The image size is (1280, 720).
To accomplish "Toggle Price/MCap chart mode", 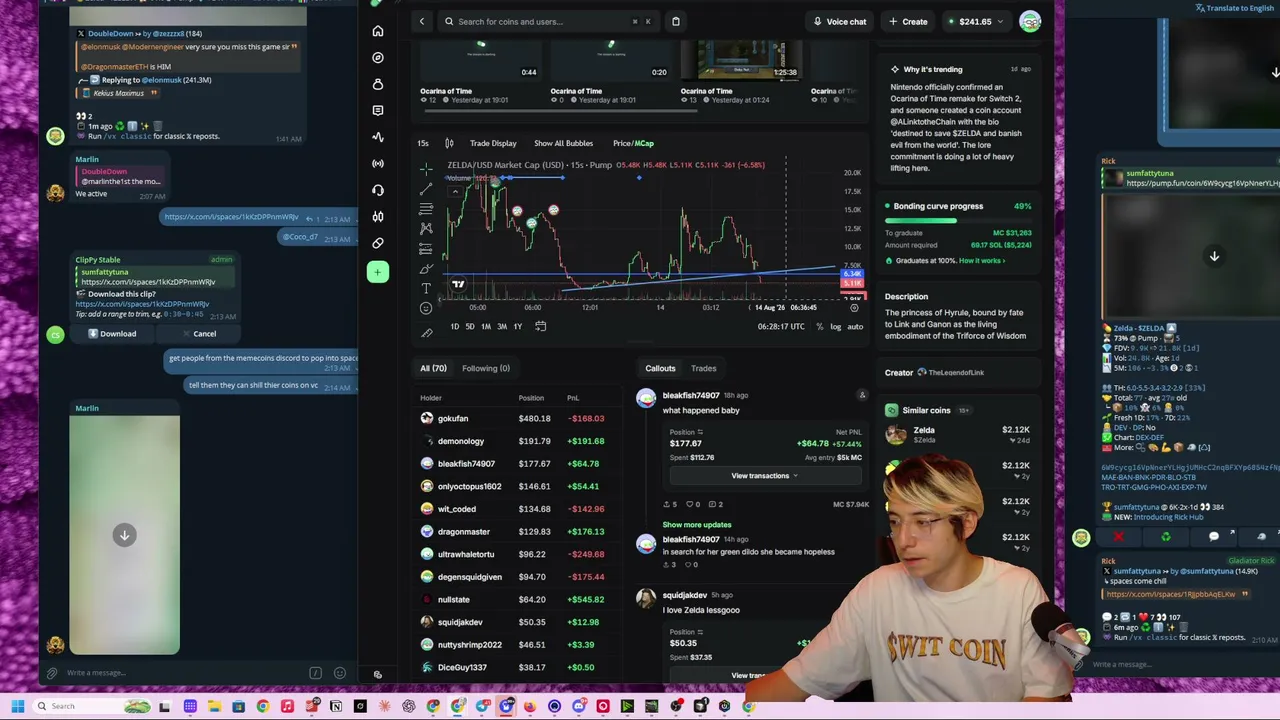I will tap(633, 143).
